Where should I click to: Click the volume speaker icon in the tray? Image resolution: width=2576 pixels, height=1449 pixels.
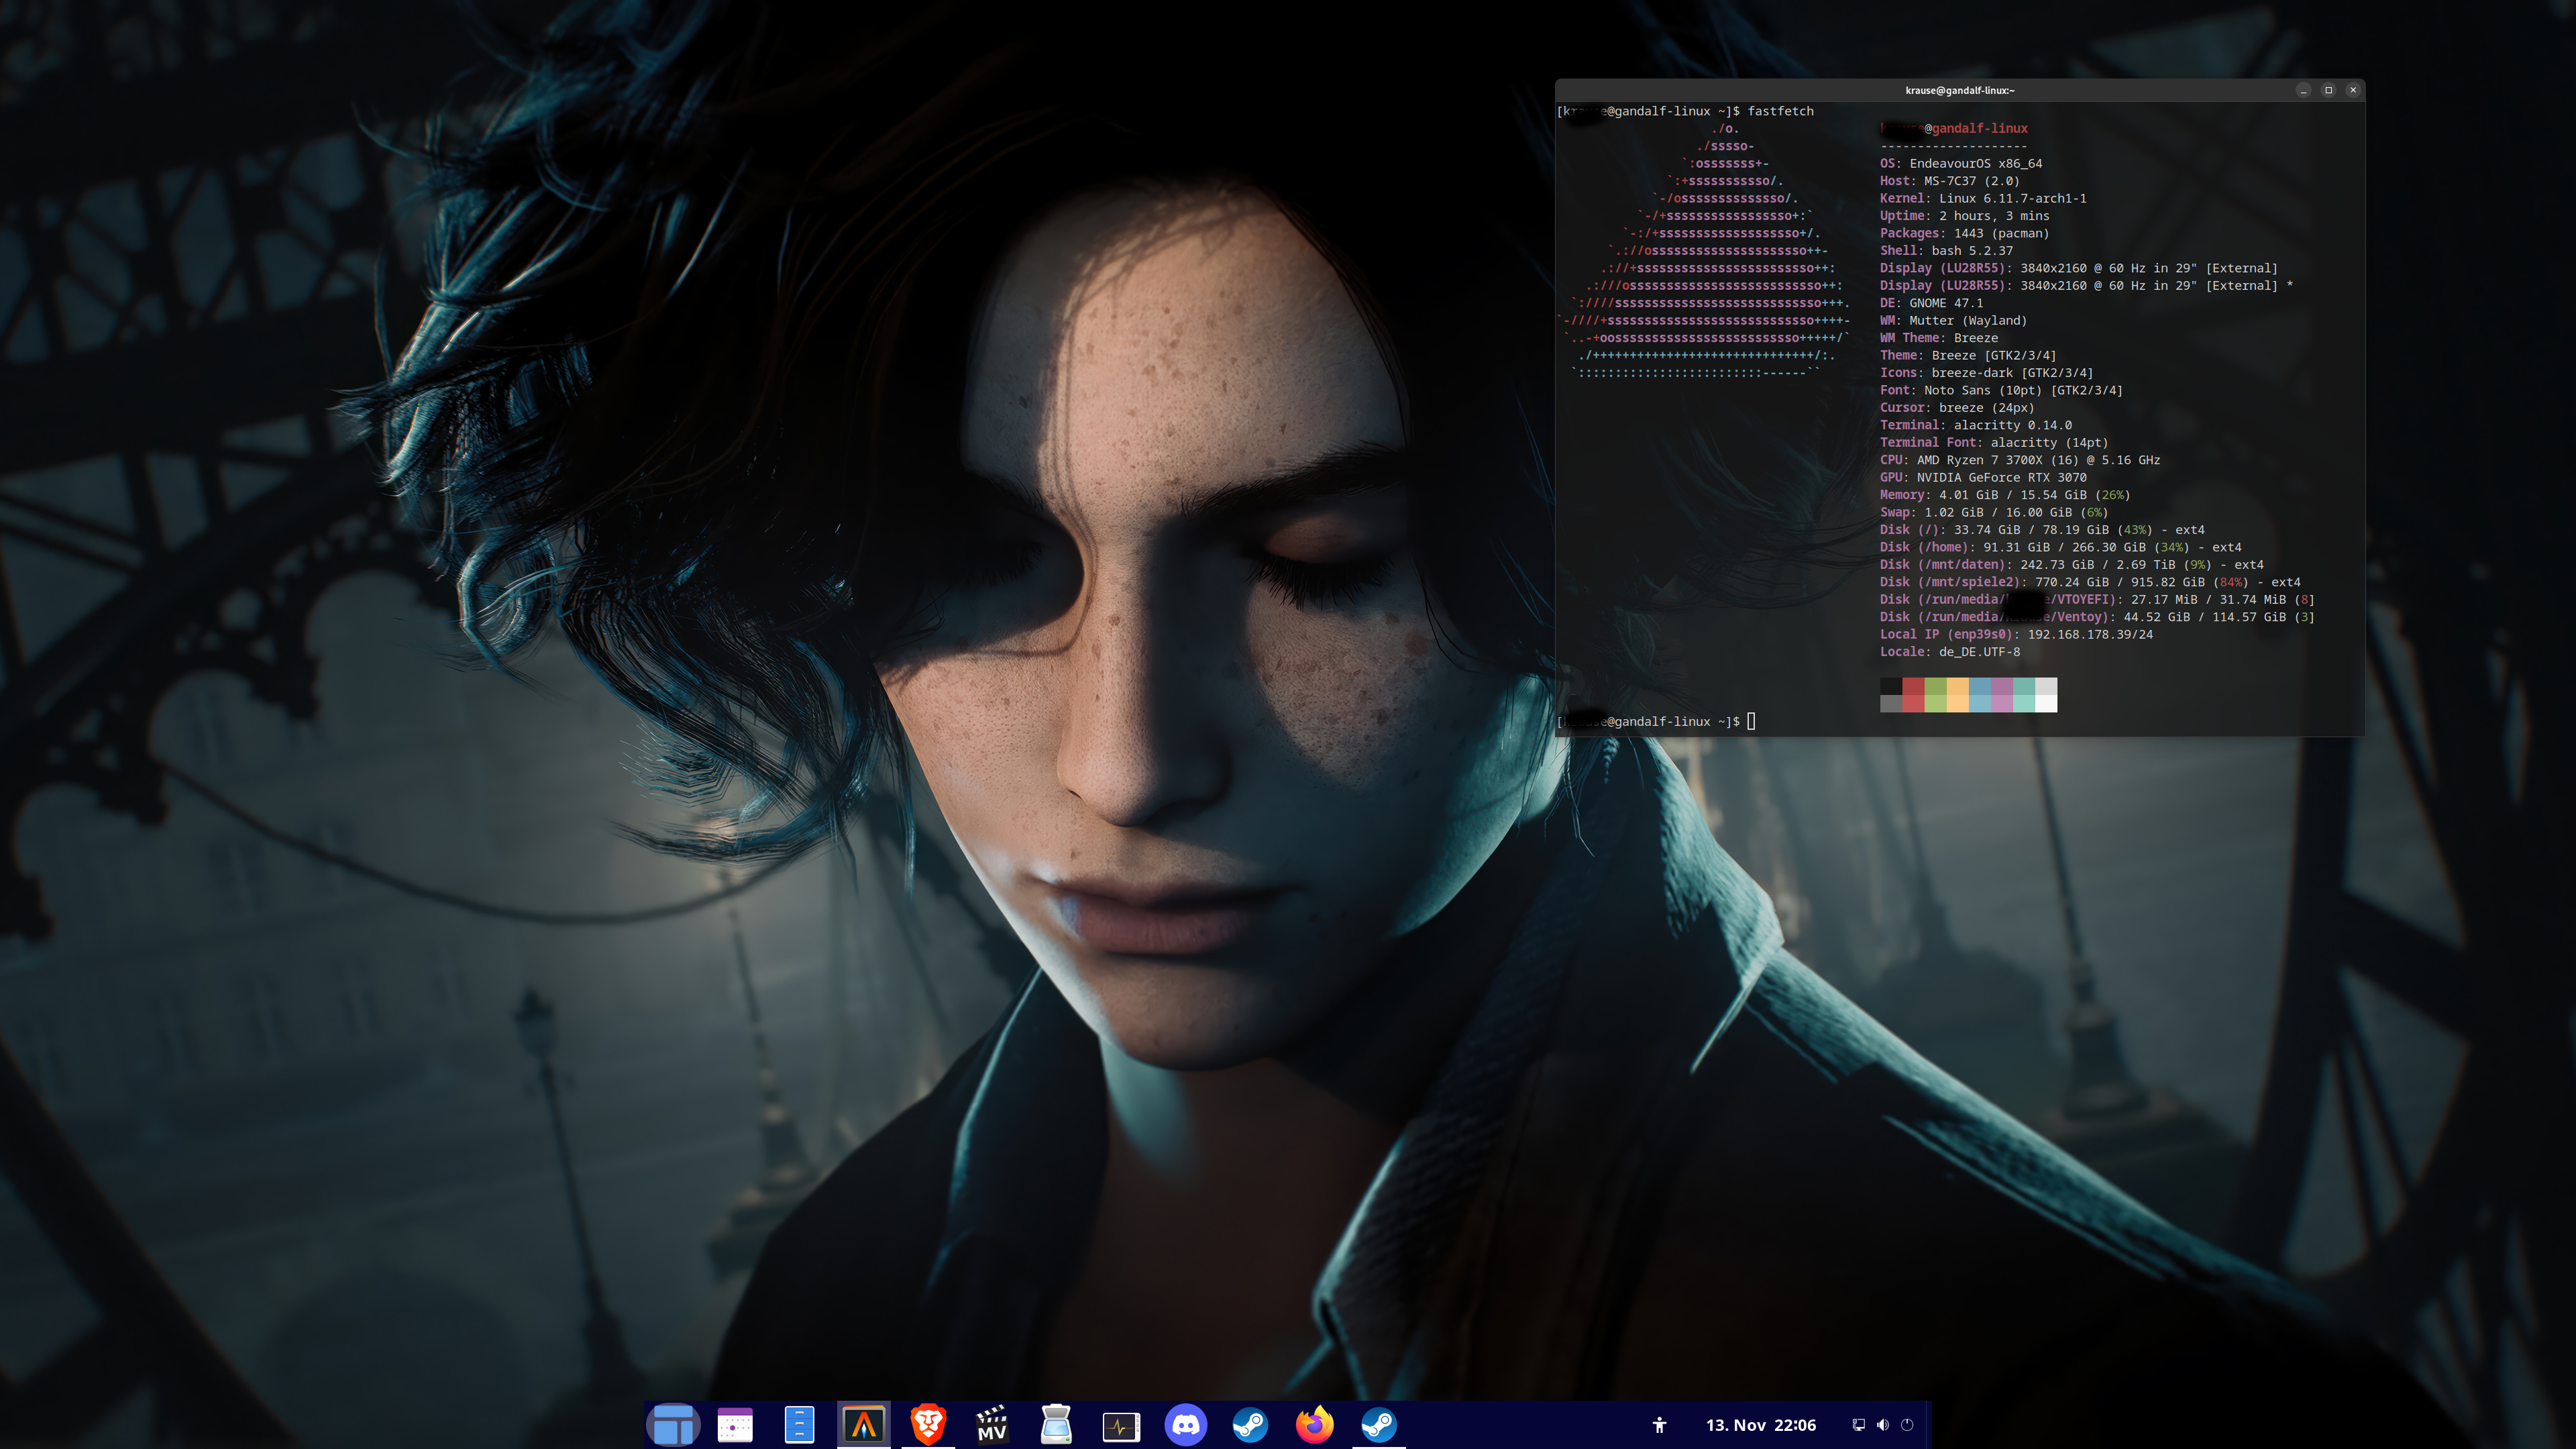pos(1883,1424)
